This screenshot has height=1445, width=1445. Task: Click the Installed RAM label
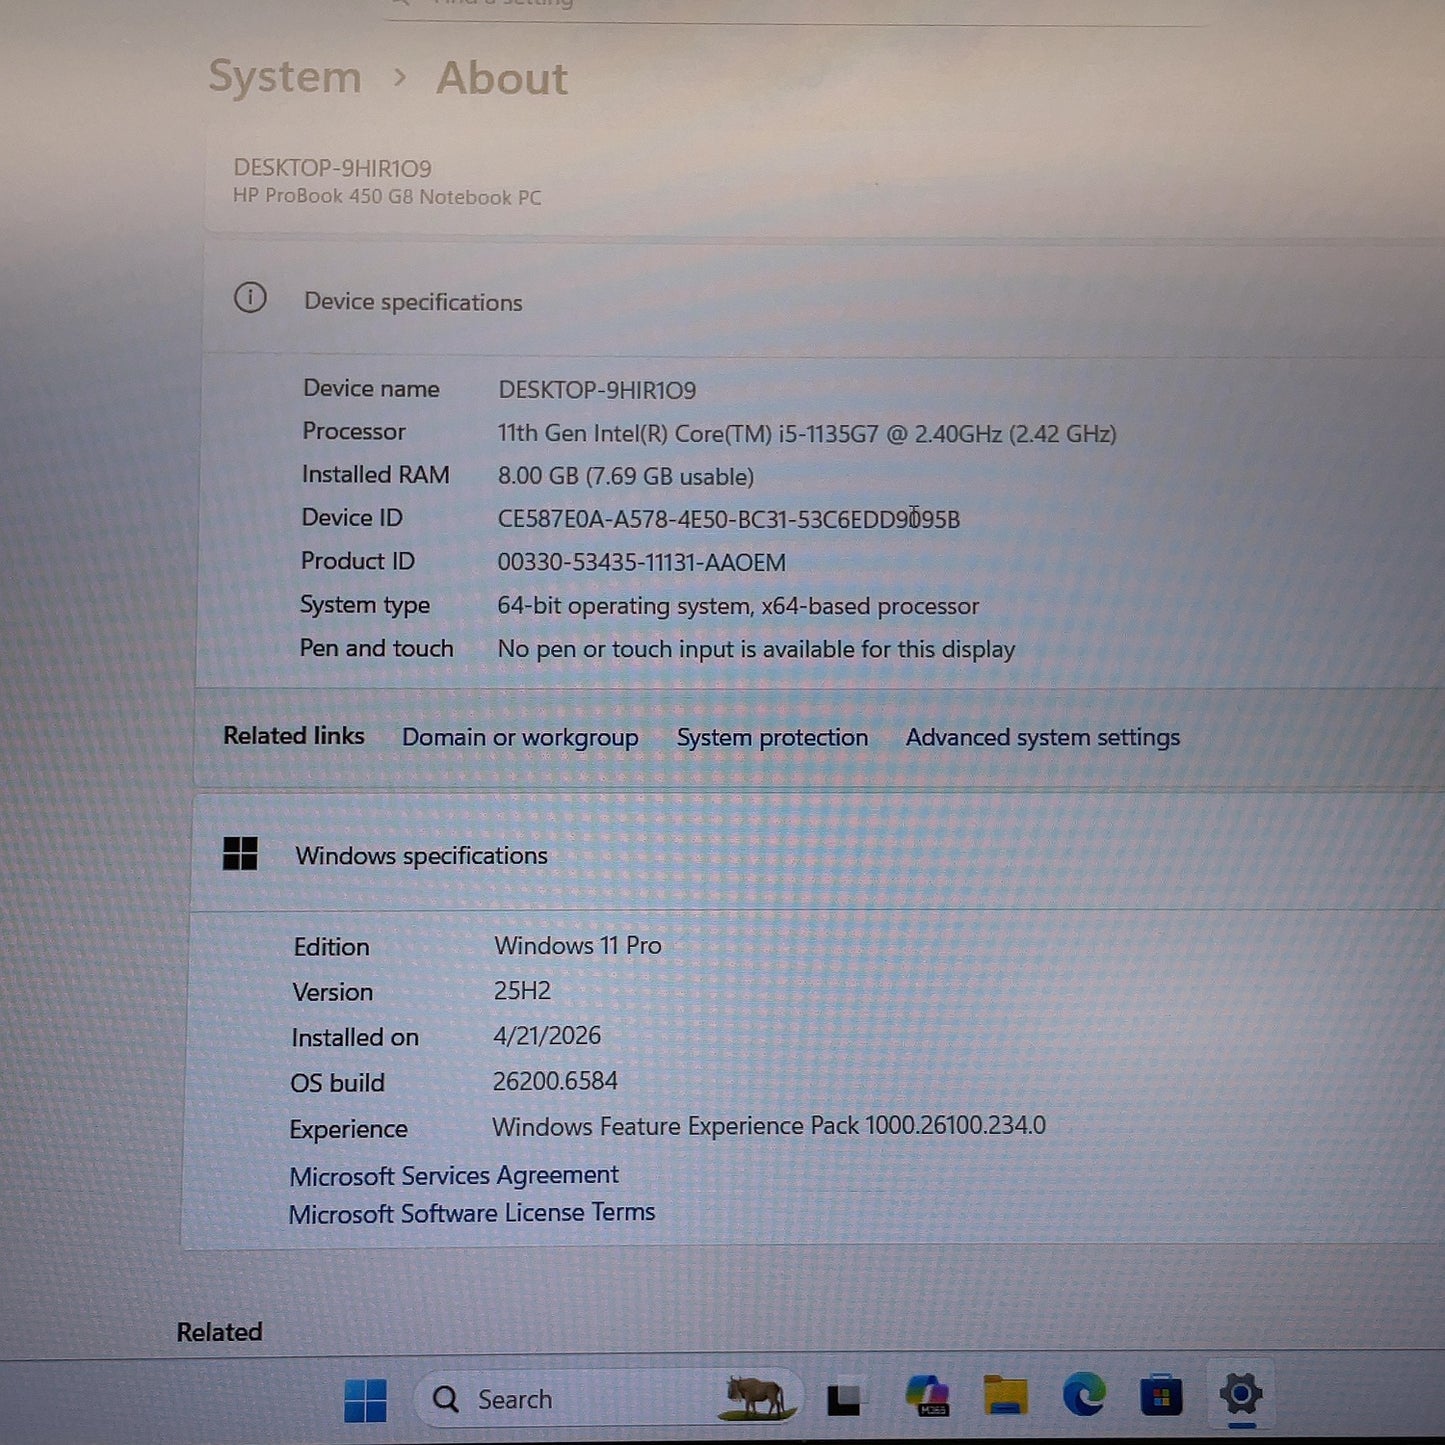376,474
